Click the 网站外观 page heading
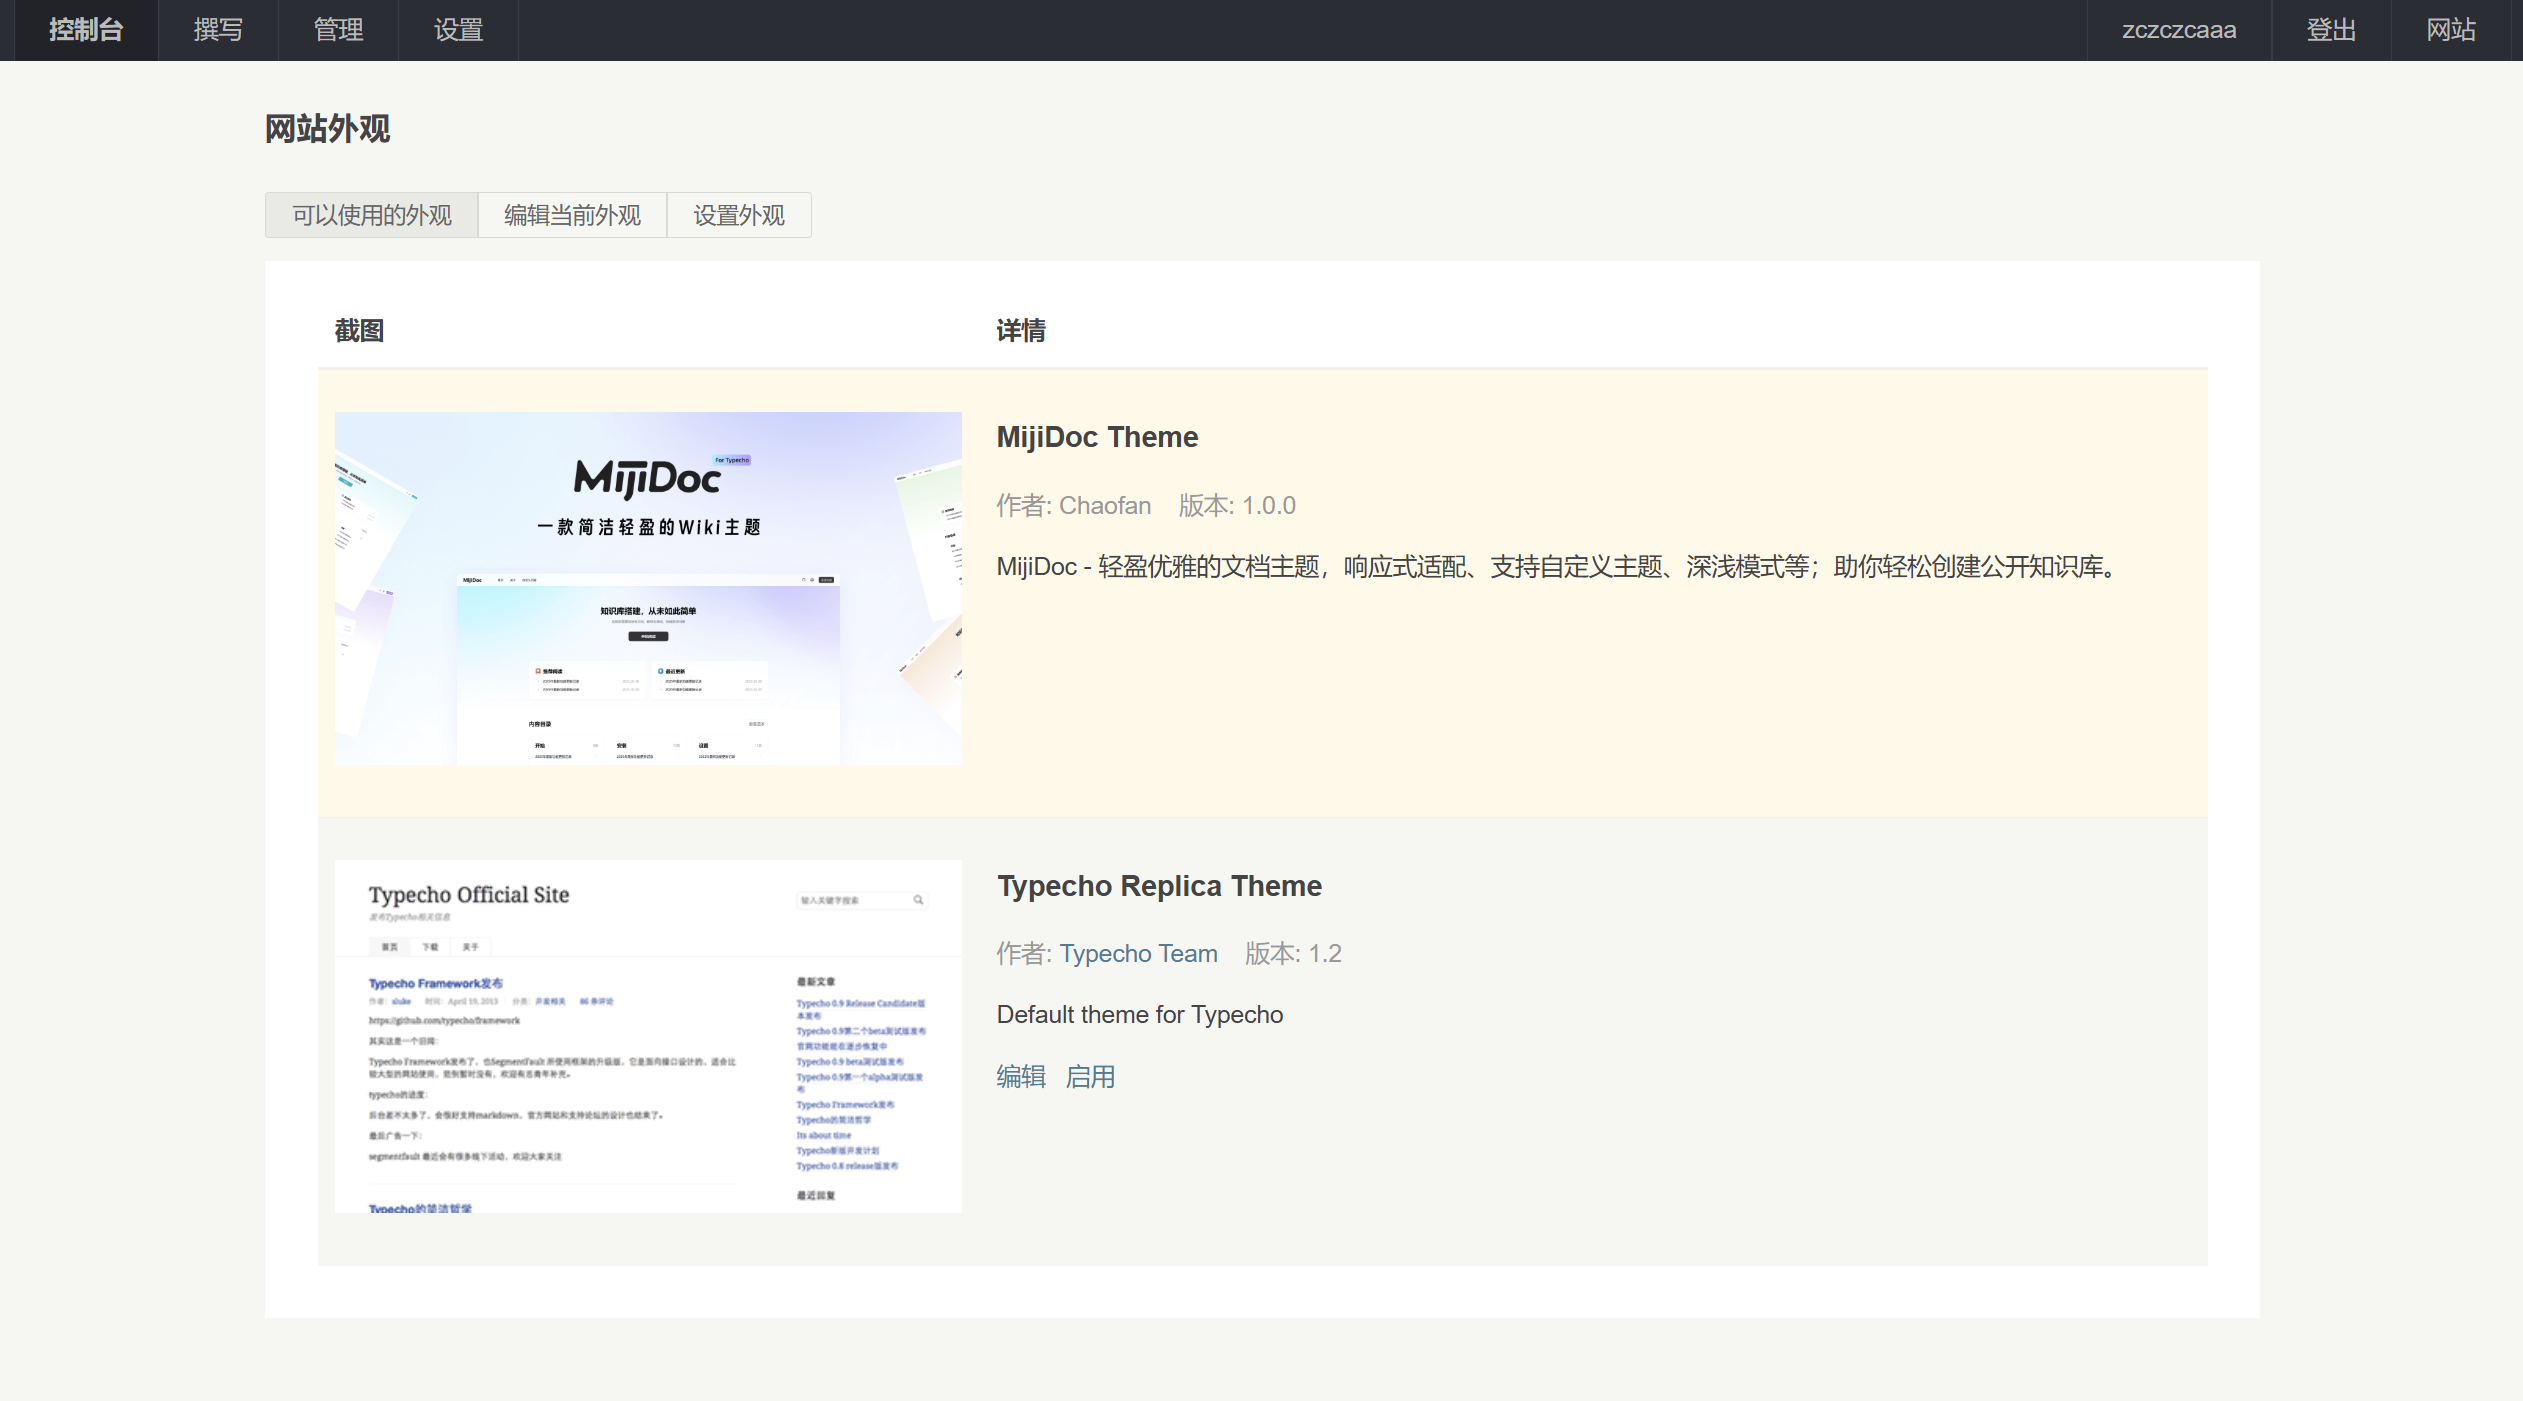The height and width of the screenshot is (1401, 2523). 327,129
